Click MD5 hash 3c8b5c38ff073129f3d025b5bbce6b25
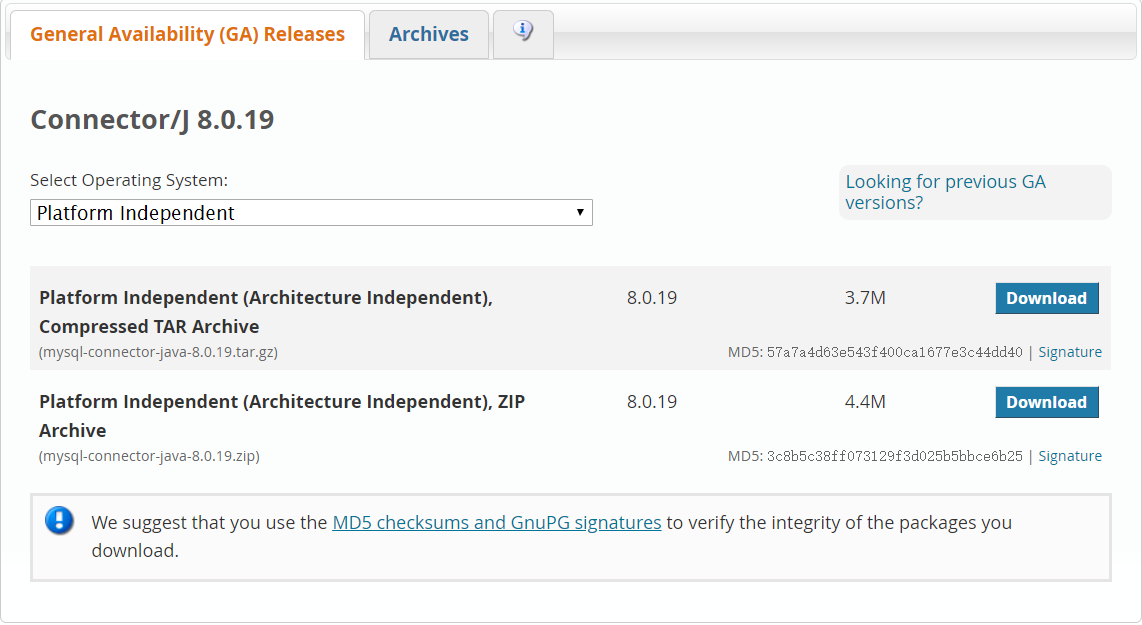Screen dimensions: 1142x625 (894, 457)
